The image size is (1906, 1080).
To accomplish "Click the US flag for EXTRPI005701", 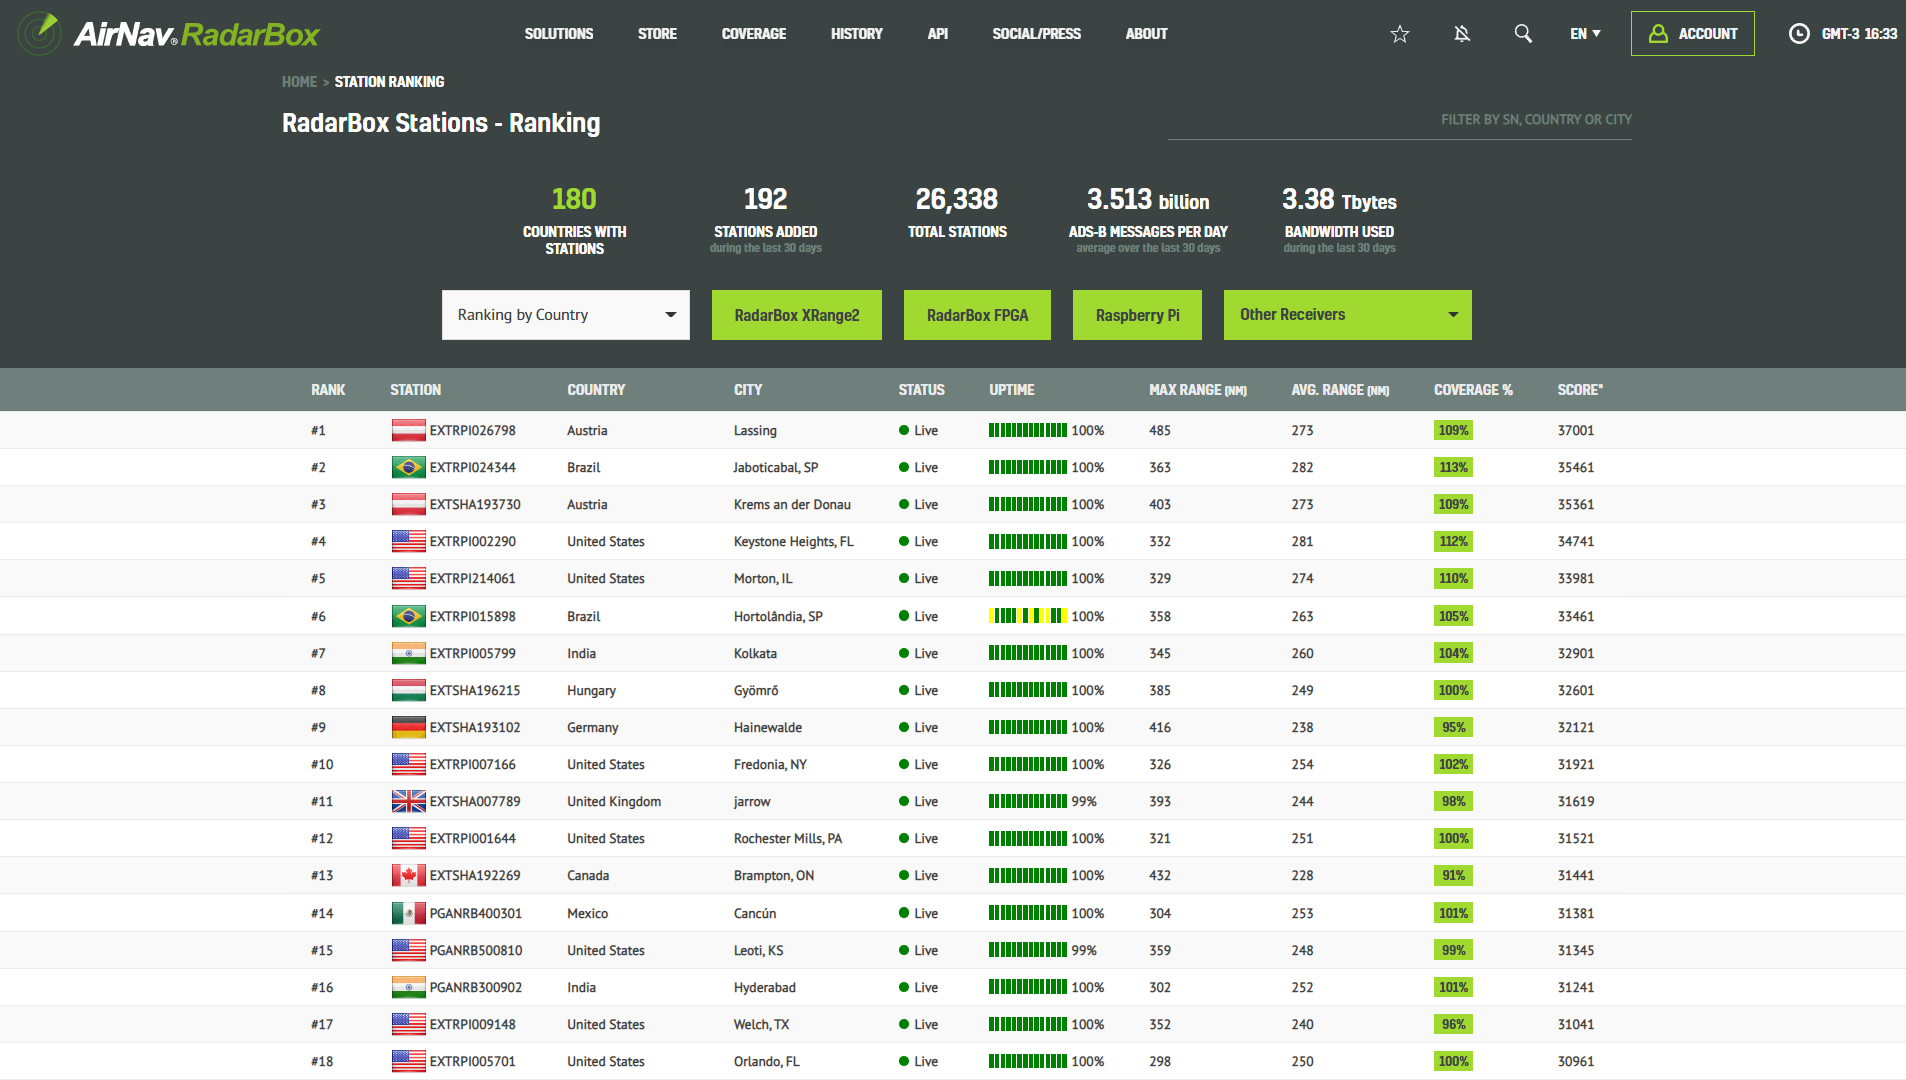I will pyautogui.click(x=408, y=1062).
